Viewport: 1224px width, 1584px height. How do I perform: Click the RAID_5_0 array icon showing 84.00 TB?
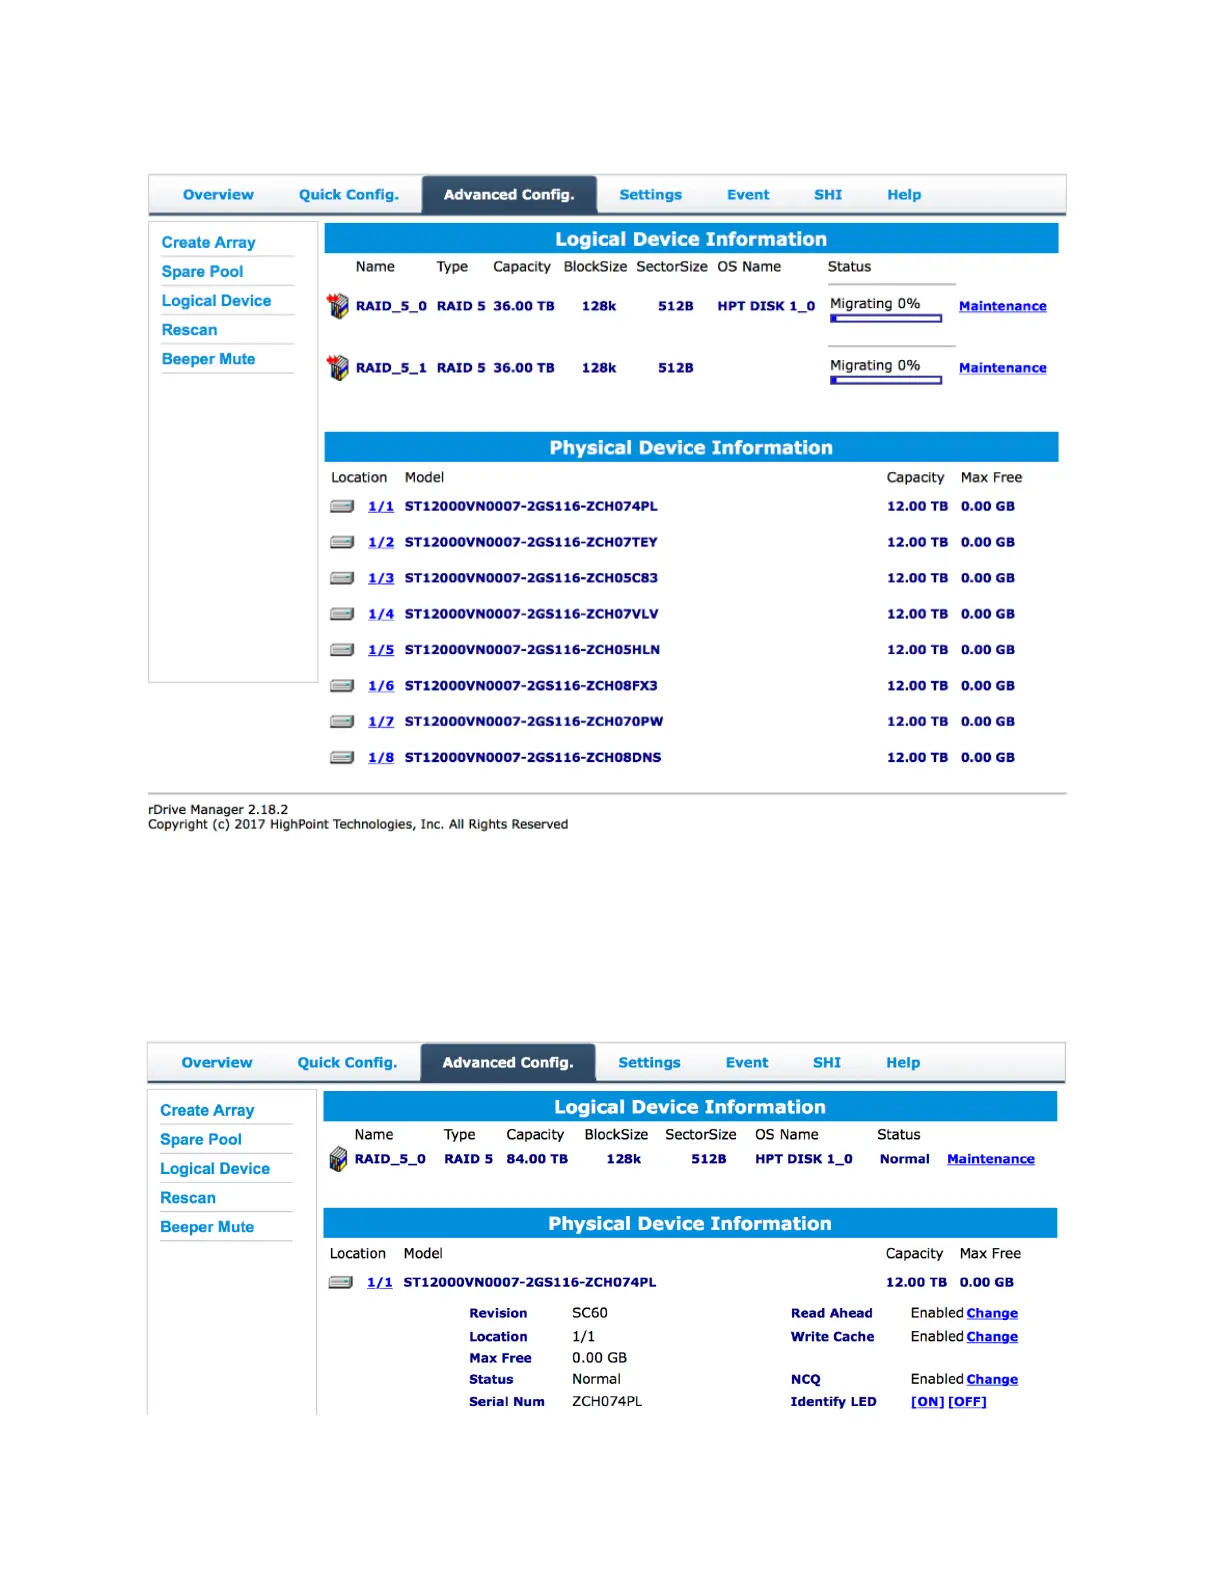coord(338,1160)
